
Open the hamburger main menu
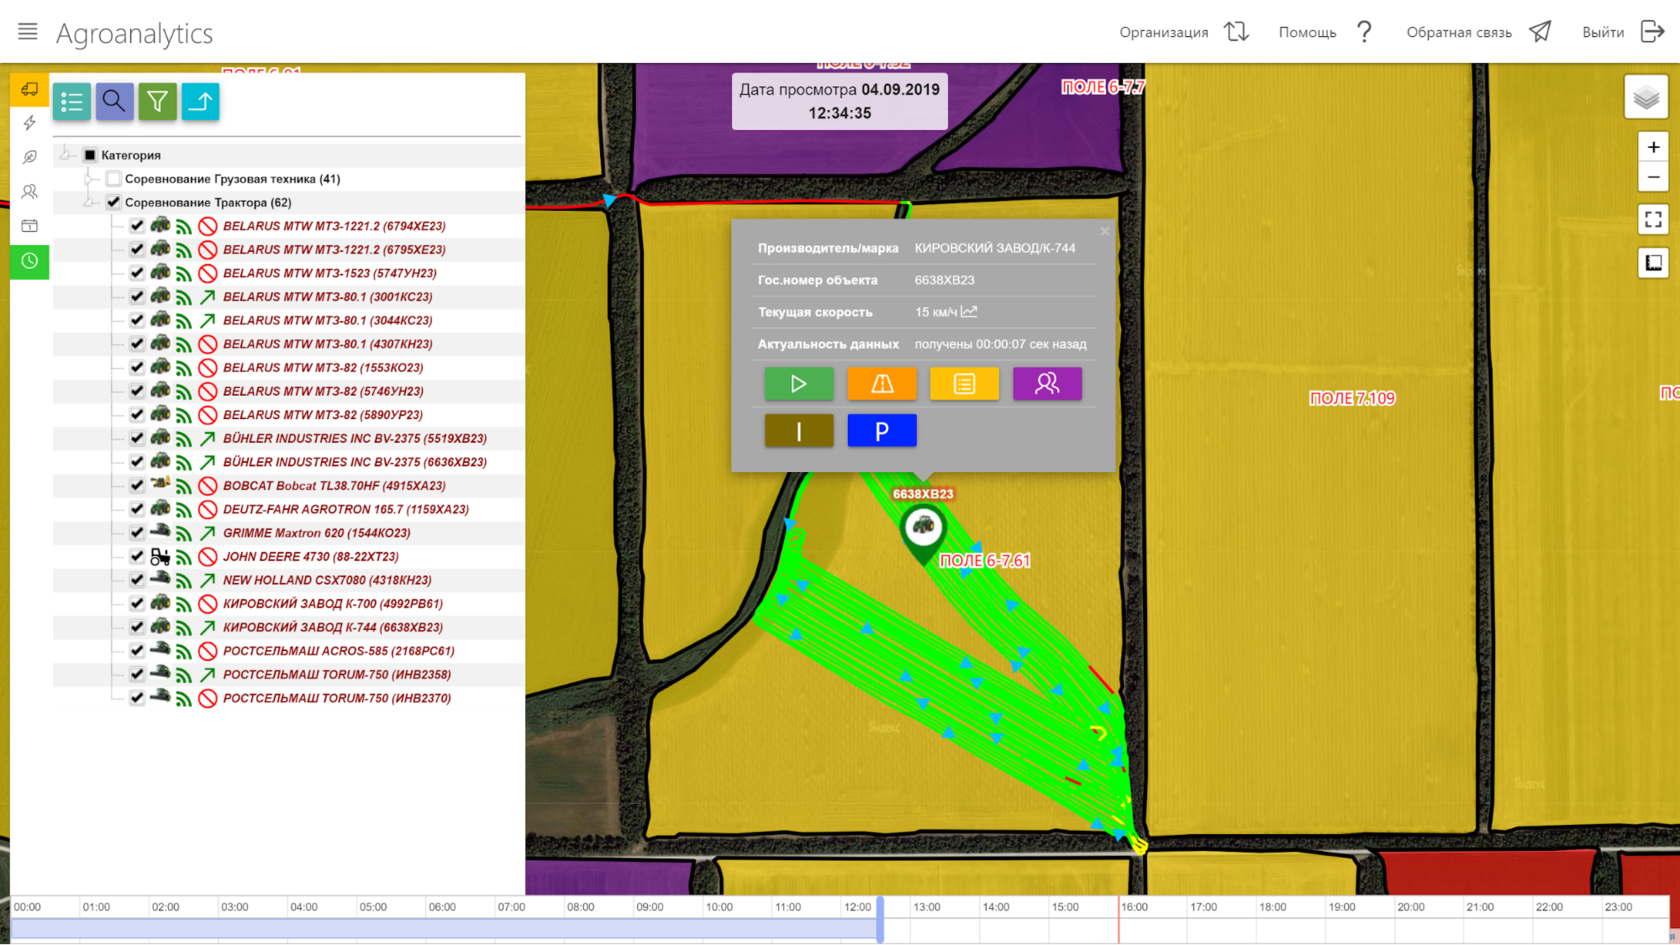(x=28, y=32)
